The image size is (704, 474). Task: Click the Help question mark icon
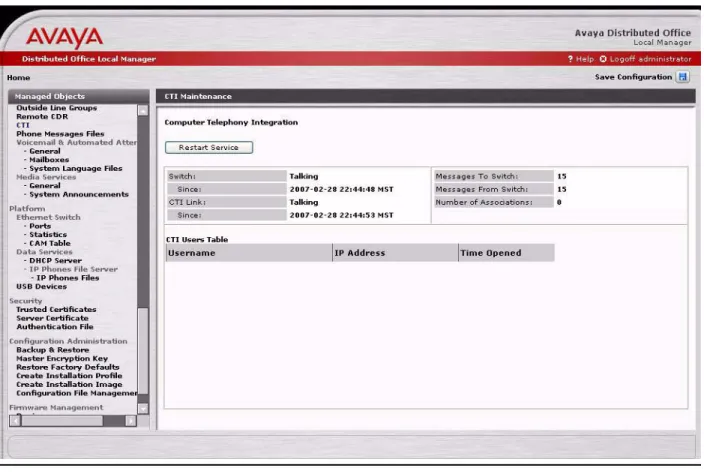570,59
